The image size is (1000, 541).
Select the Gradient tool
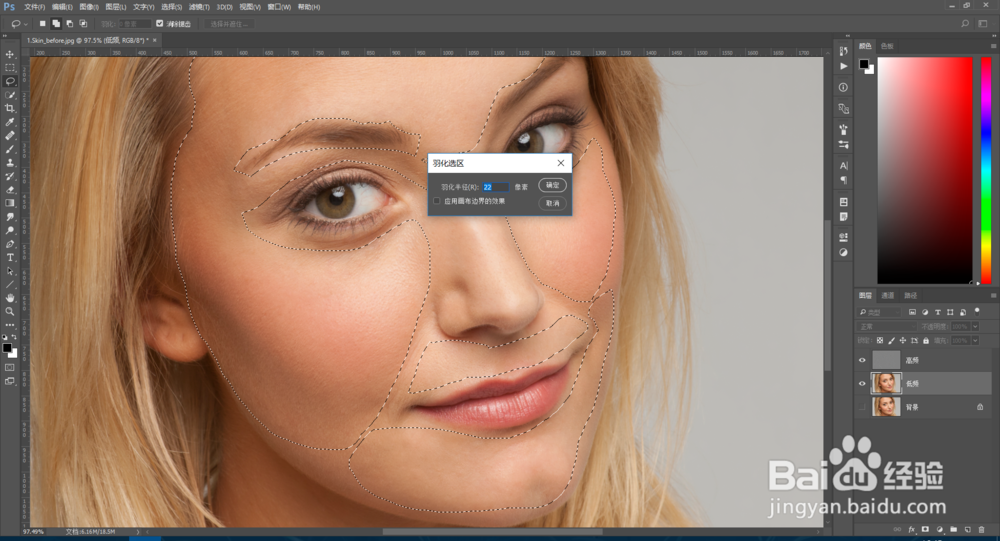[x=10, y=204]
